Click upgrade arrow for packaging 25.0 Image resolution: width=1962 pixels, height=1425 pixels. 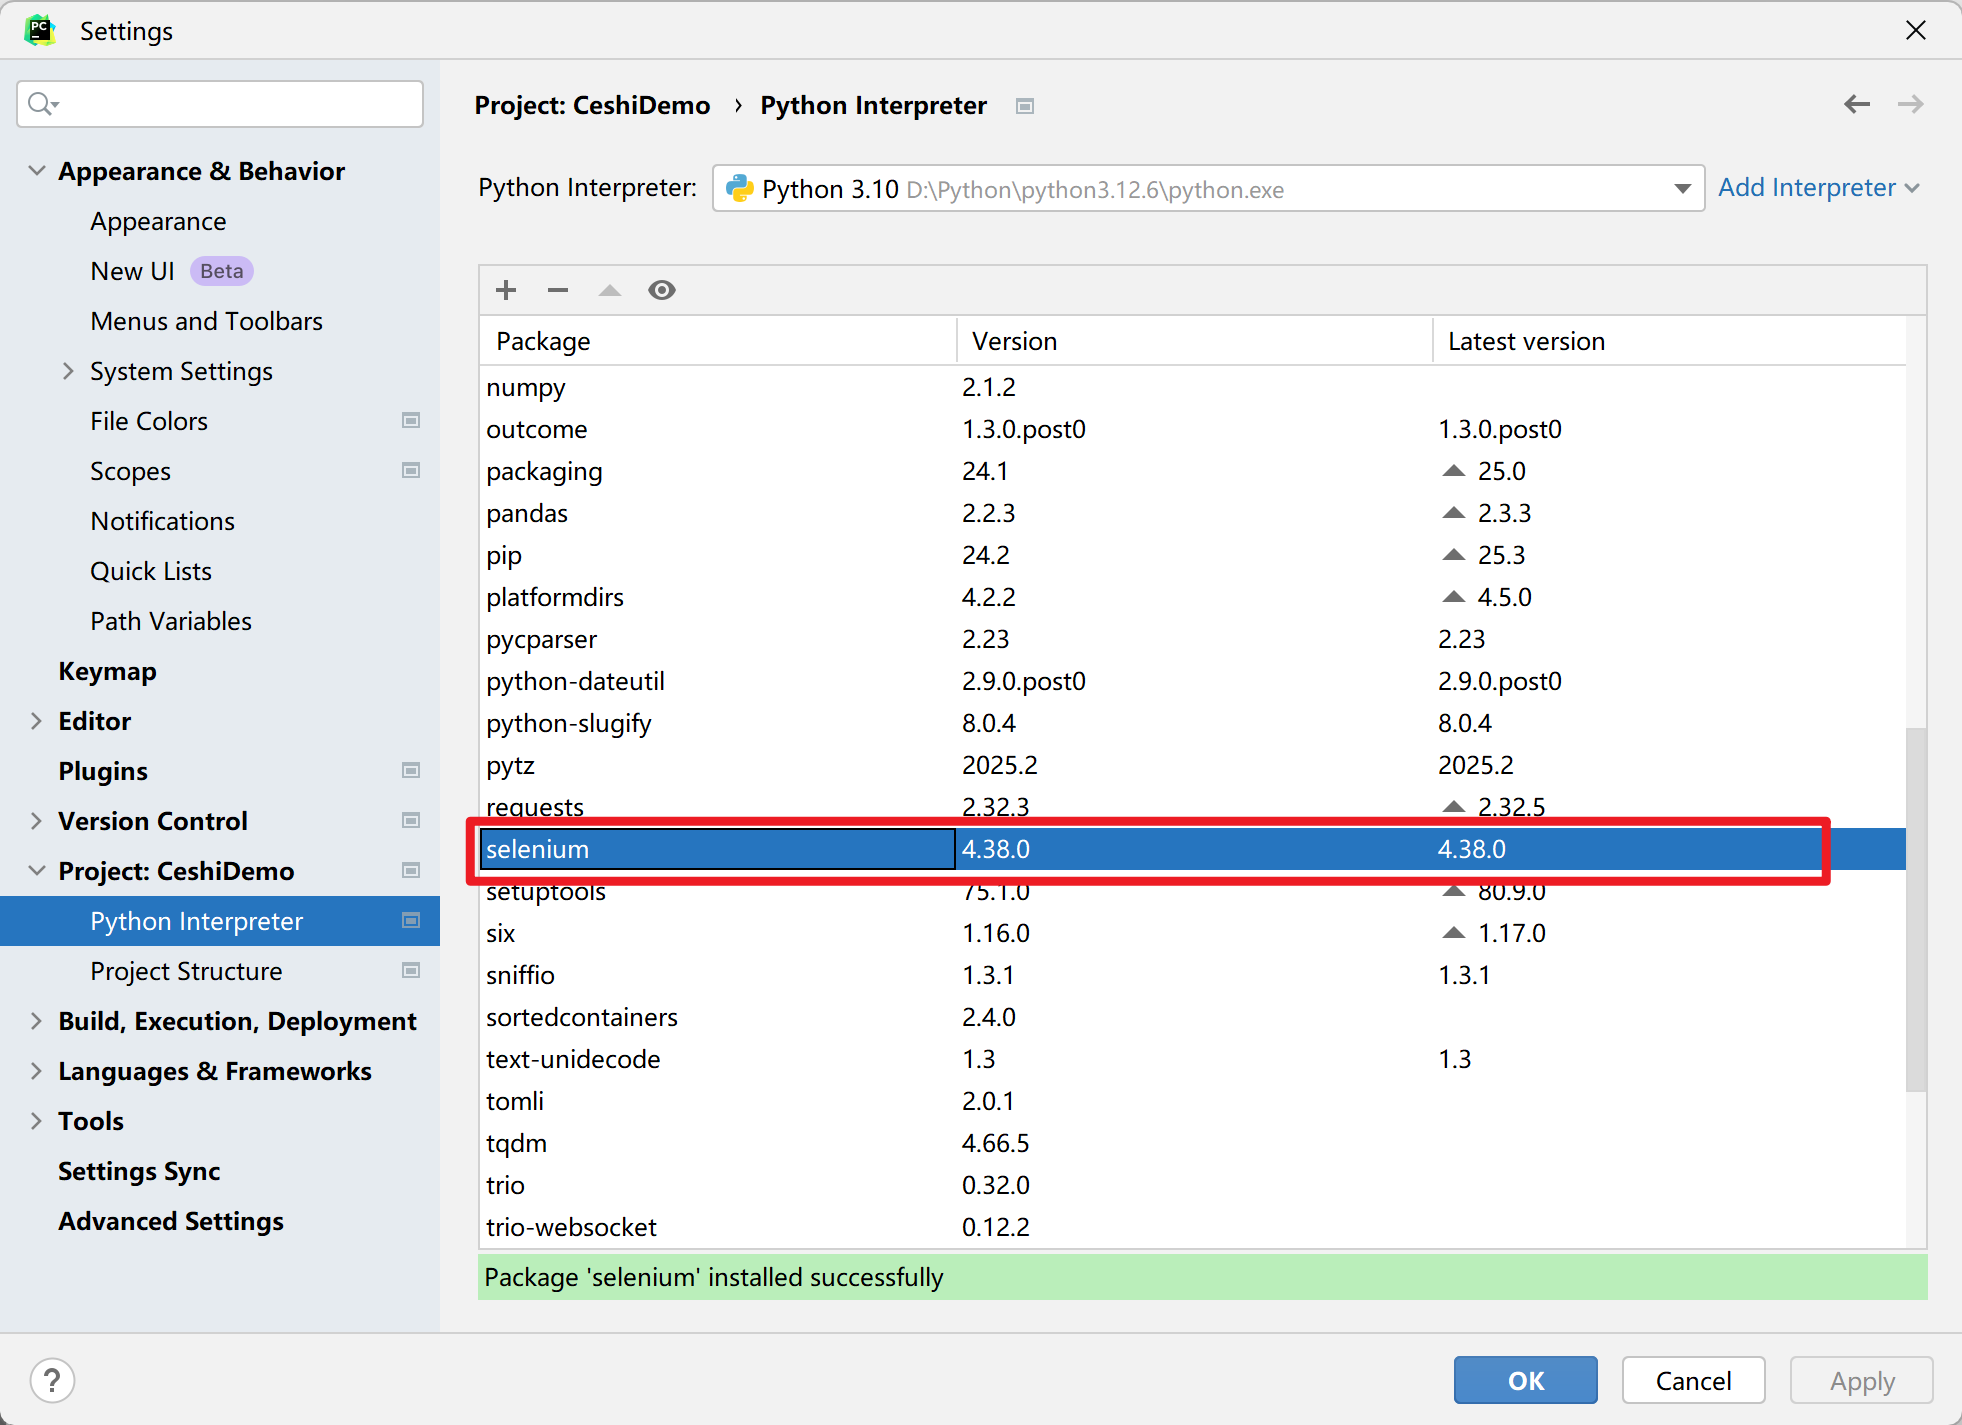coord(1454,471)
